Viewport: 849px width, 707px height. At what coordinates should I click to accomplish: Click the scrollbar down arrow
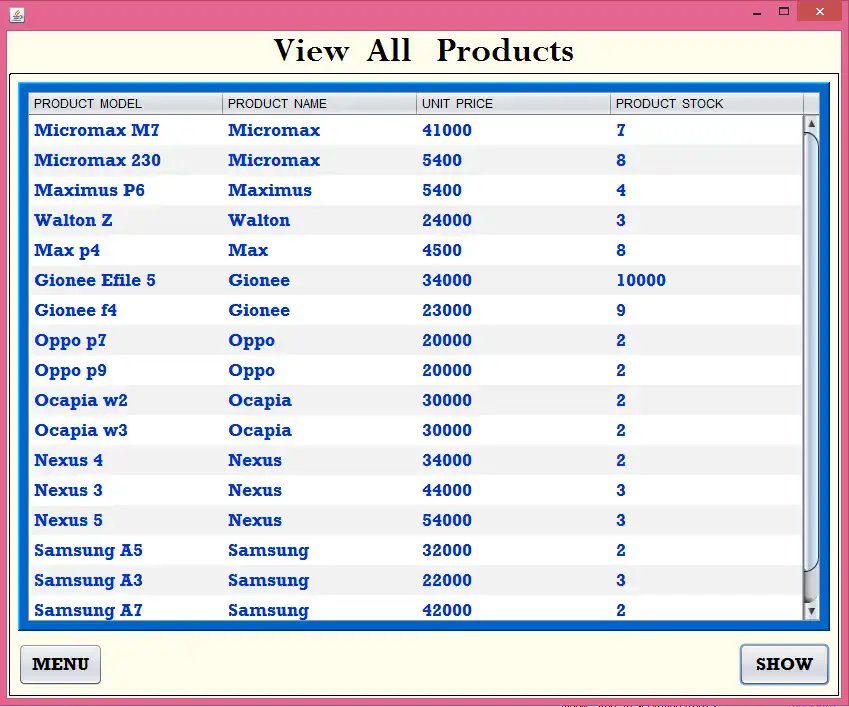pyautogui.click(x=811, y=611)
